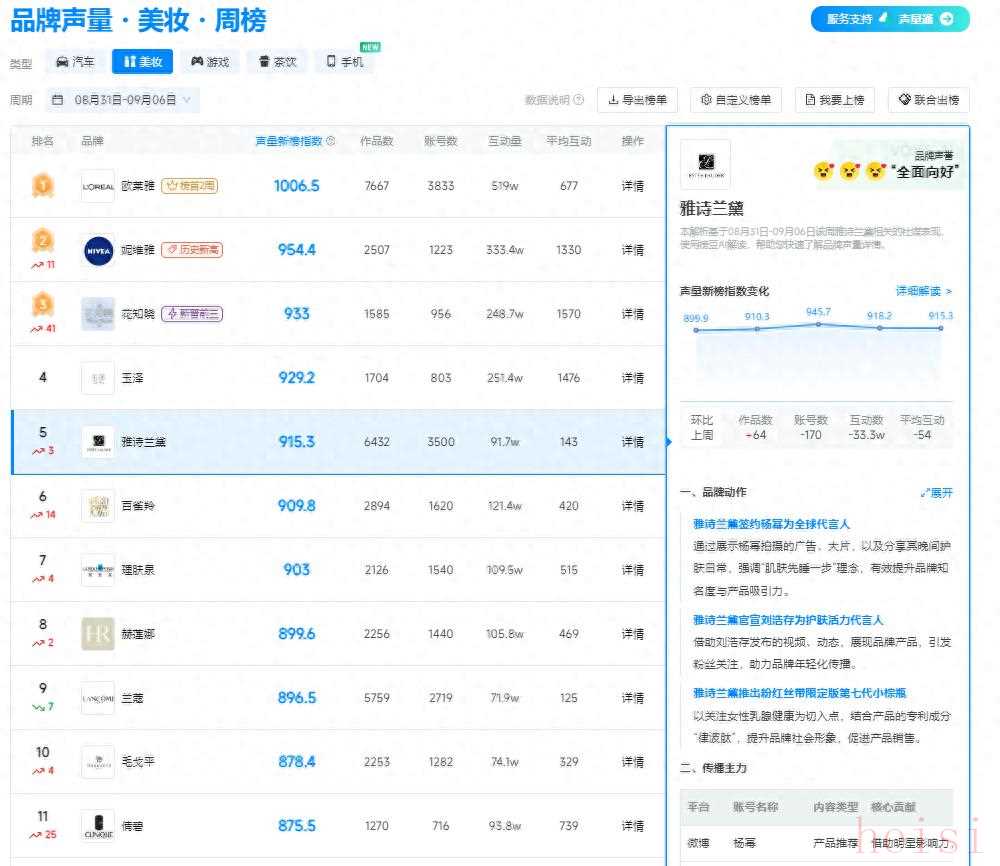Click the 榜首2周 badge on 欧莱雅

click(189, 186)
